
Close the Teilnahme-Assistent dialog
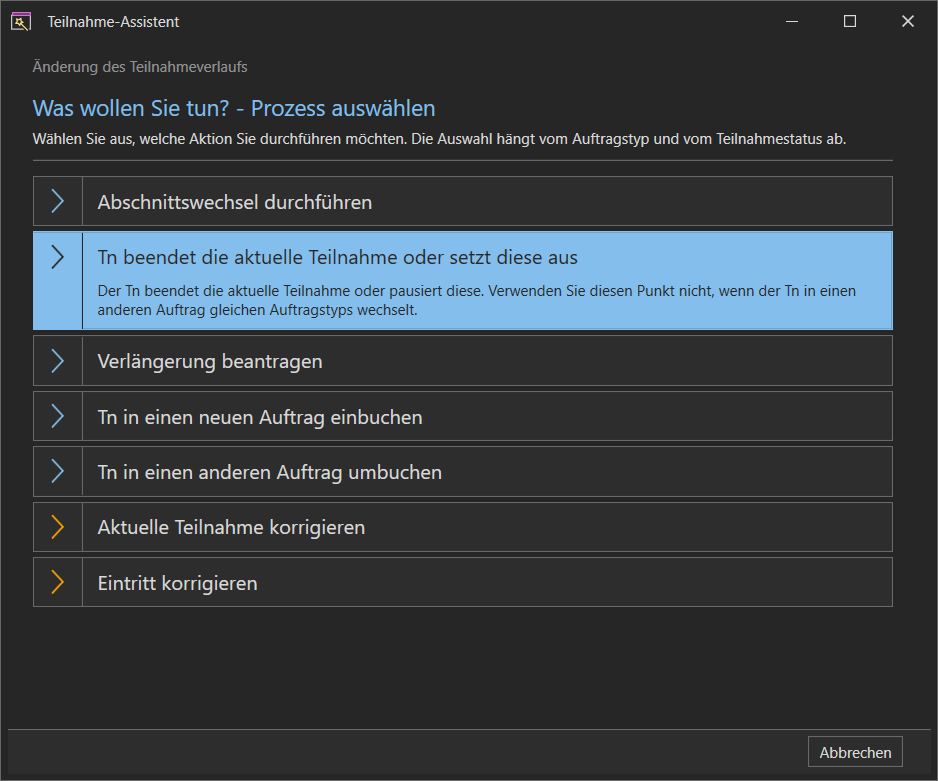coord(907,22)
